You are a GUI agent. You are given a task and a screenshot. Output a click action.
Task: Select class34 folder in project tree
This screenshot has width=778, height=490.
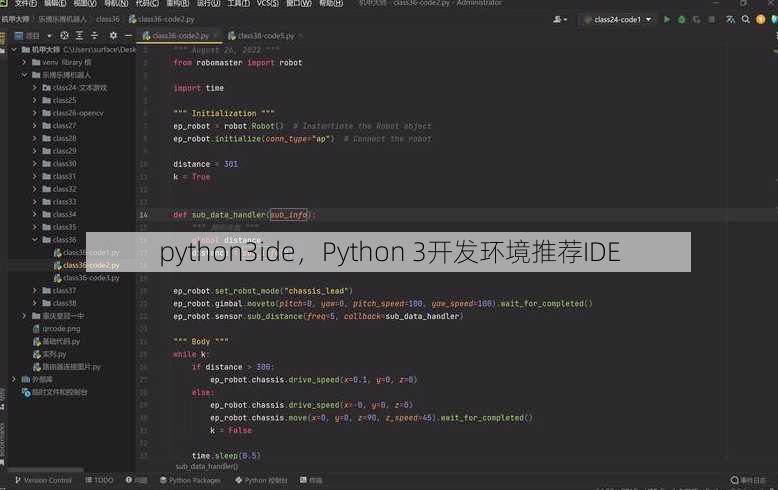[x=60, y=214]
